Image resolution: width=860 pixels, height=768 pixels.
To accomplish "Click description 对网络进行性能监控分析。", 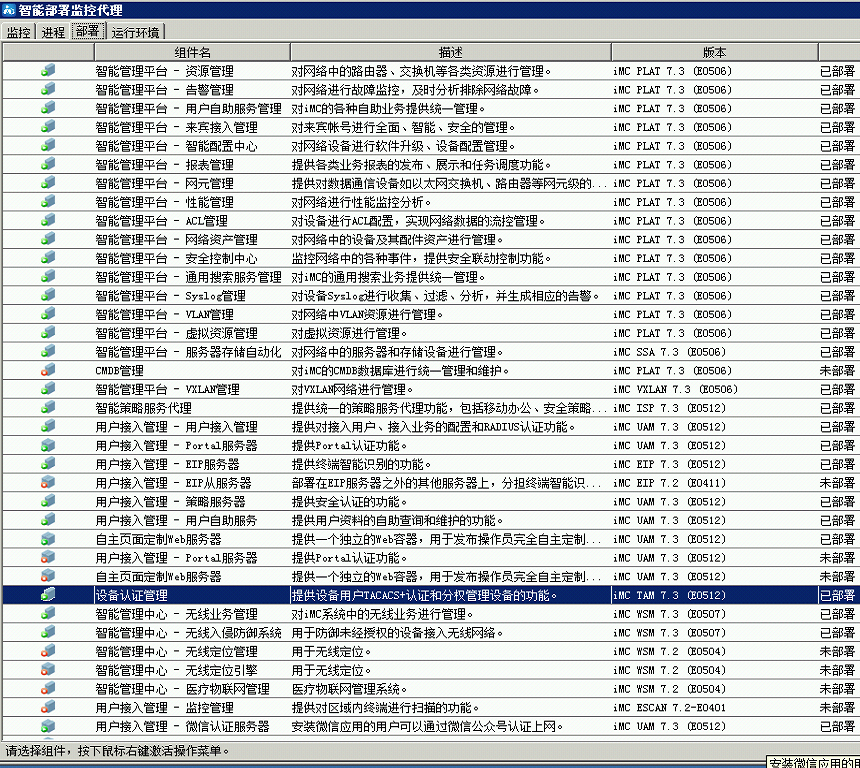I will [x=361, y=202].
